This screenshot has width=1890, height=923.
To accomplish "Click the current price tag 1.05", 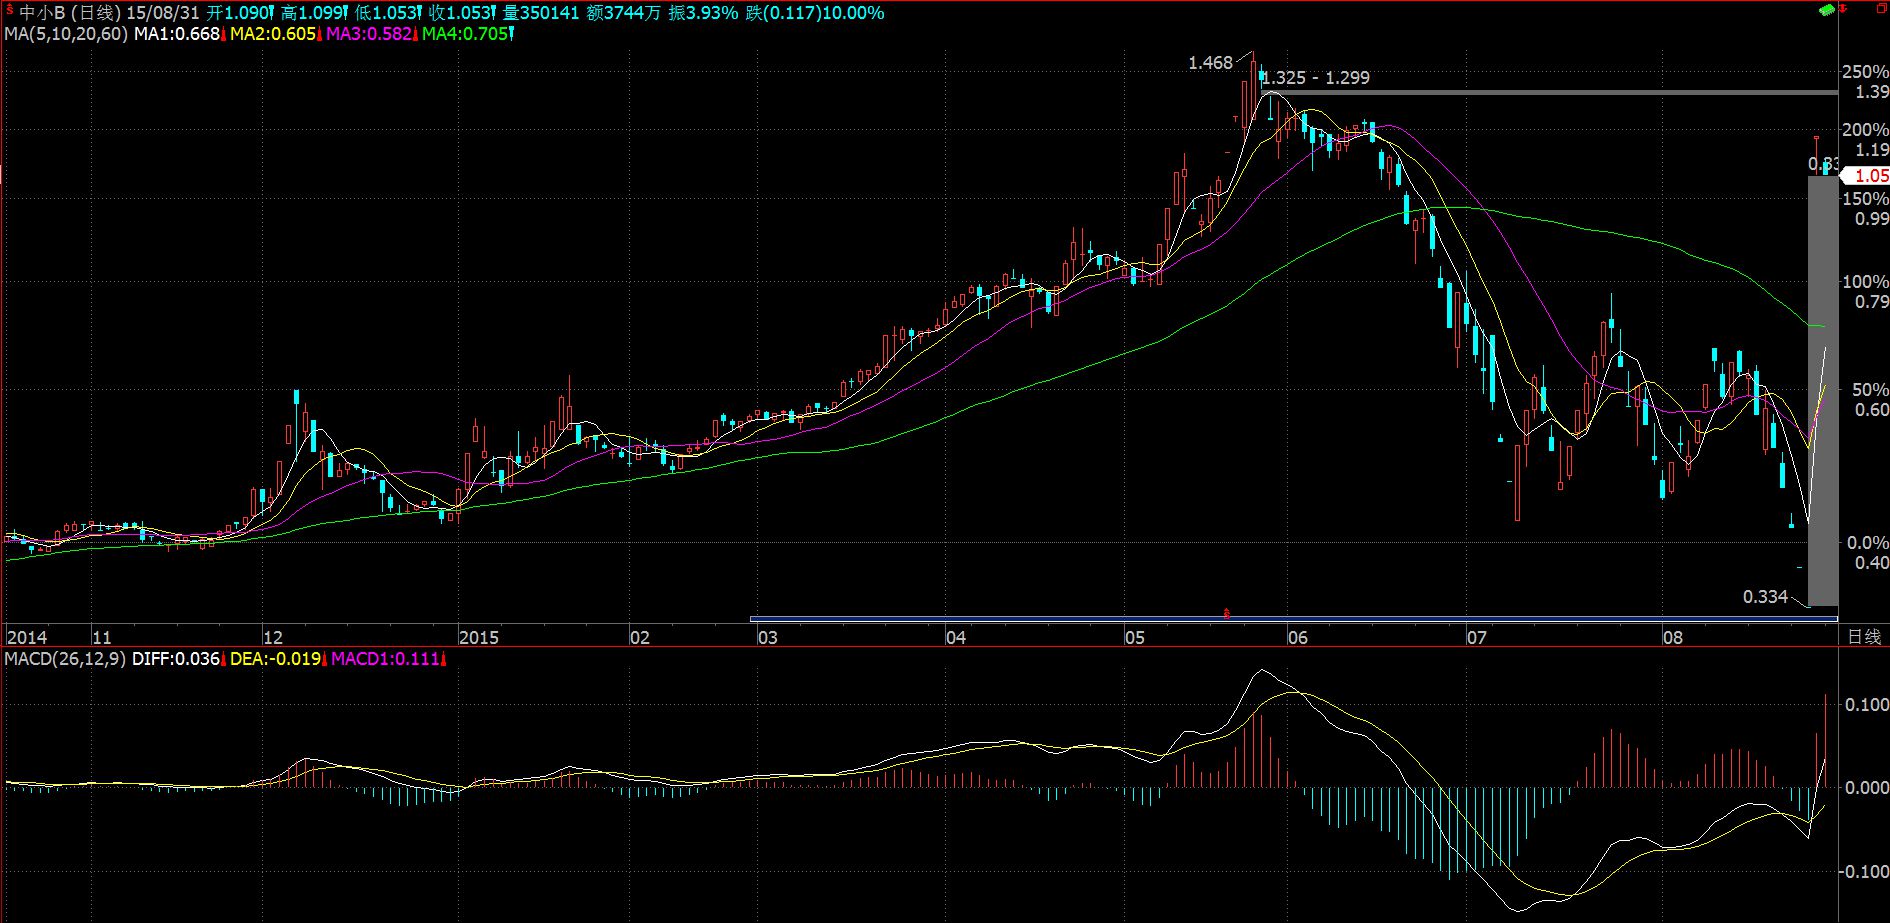I will [1867, 176].
